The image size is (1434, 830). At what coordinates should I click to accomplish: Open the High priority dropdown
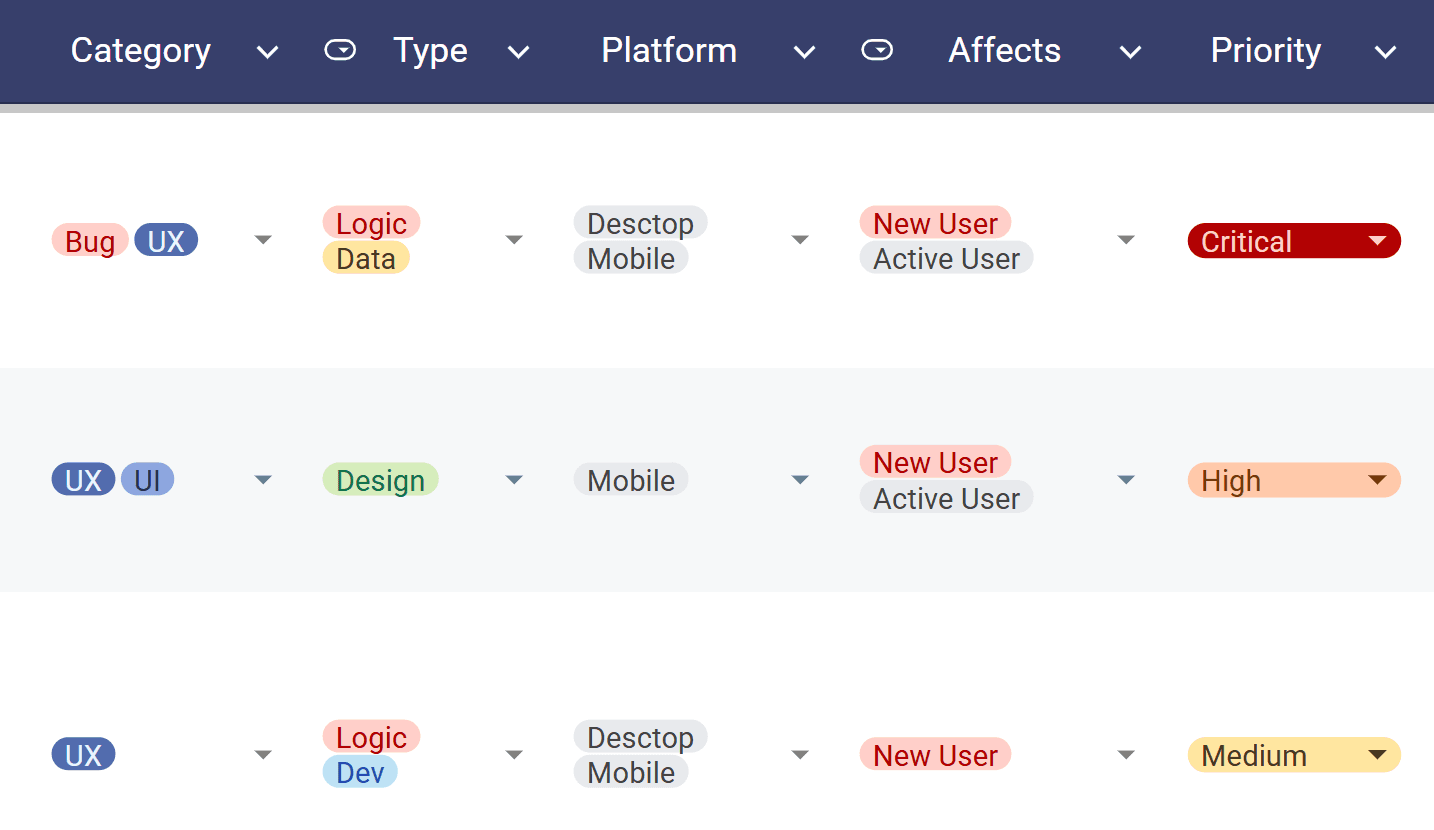coord(1377,480)
